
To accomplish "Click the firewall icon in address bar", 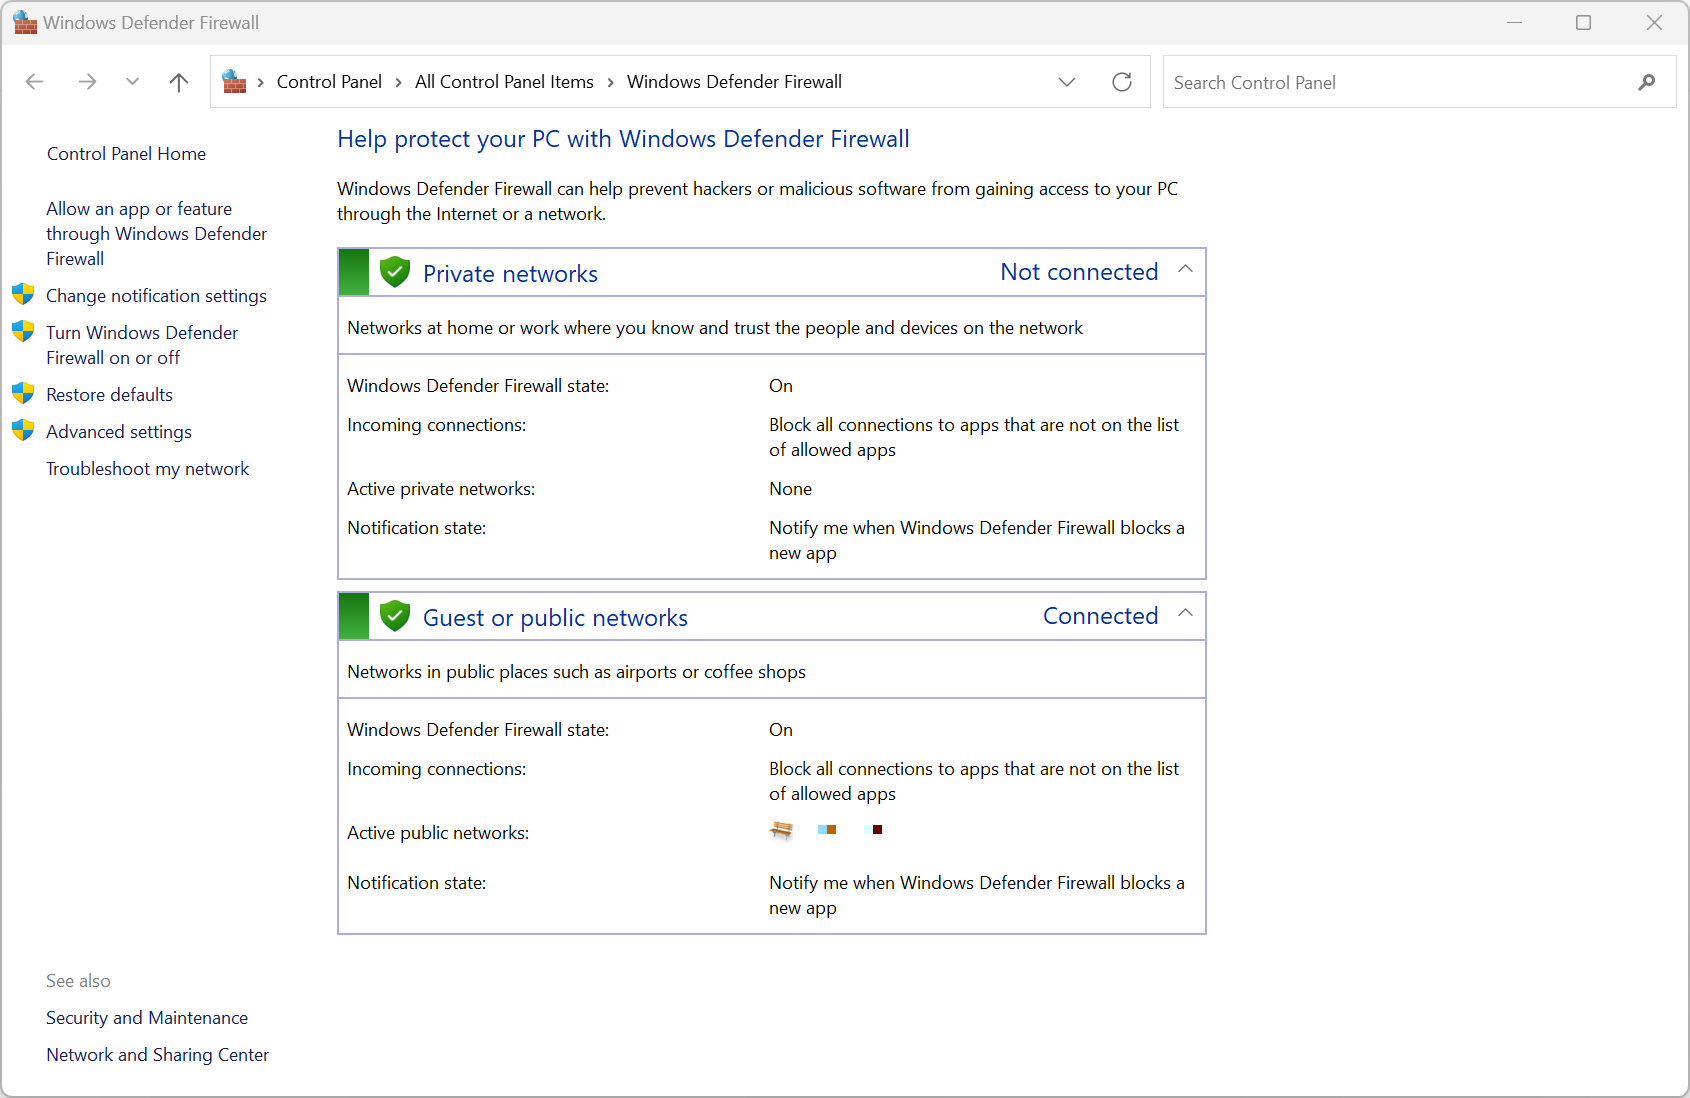I will point(234,82).
